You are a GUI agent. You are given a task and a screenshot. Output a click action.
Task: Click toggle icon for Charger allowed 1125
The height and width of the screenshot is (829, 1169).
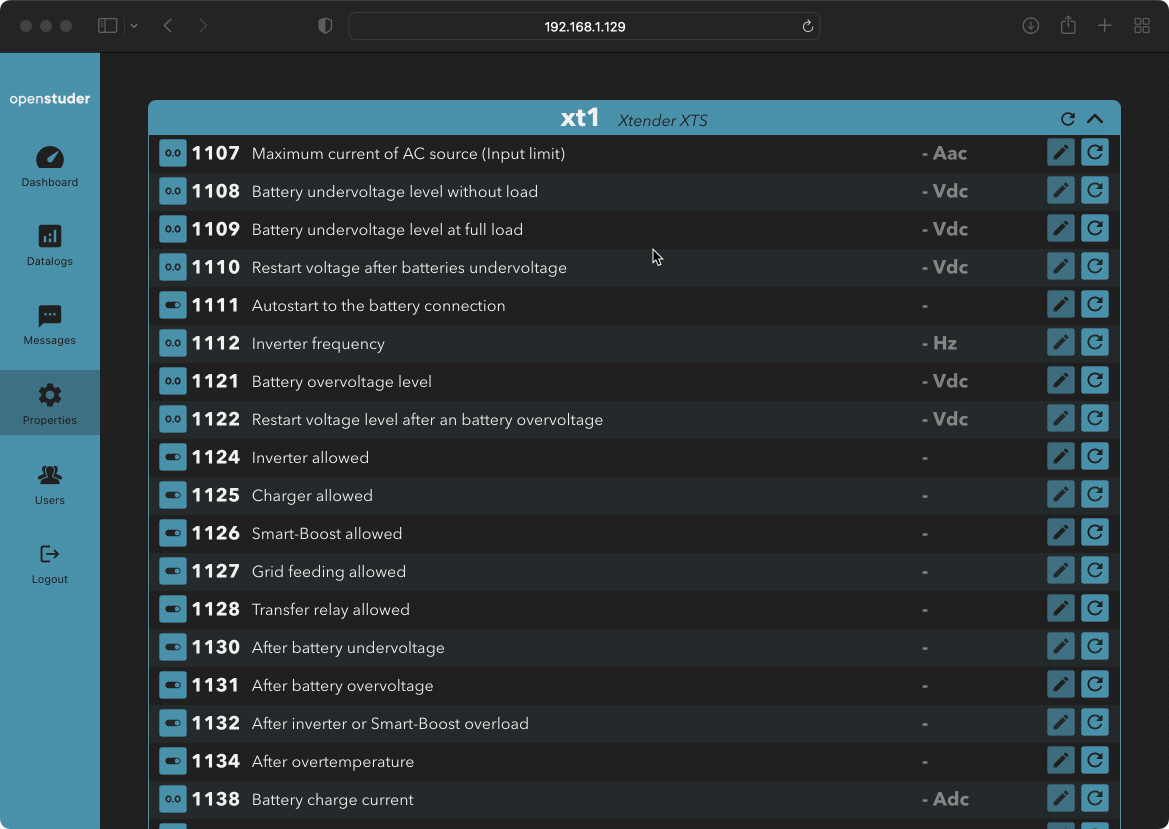click(x=173, y=495)
